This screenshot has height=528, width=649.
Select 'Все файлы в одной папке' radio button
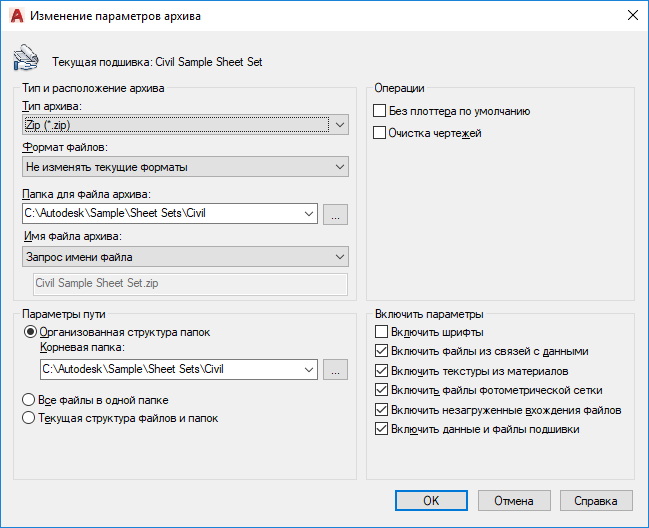coord(29,399)
